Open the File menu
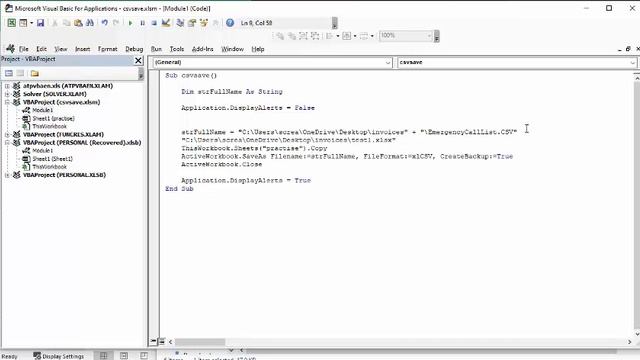 [x=24, y=49]
